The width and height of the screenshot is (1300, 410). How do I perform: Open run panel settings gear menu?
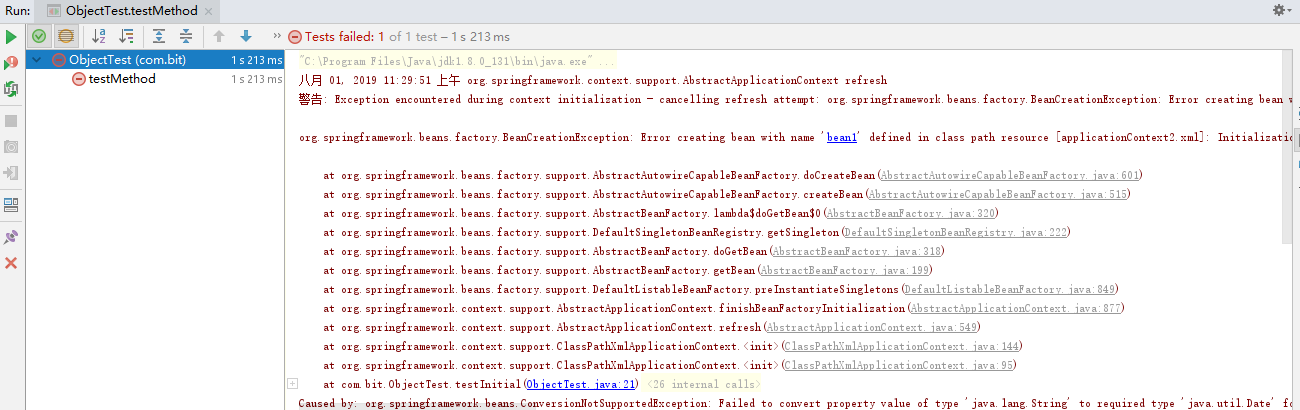(x=1281, y=9)
